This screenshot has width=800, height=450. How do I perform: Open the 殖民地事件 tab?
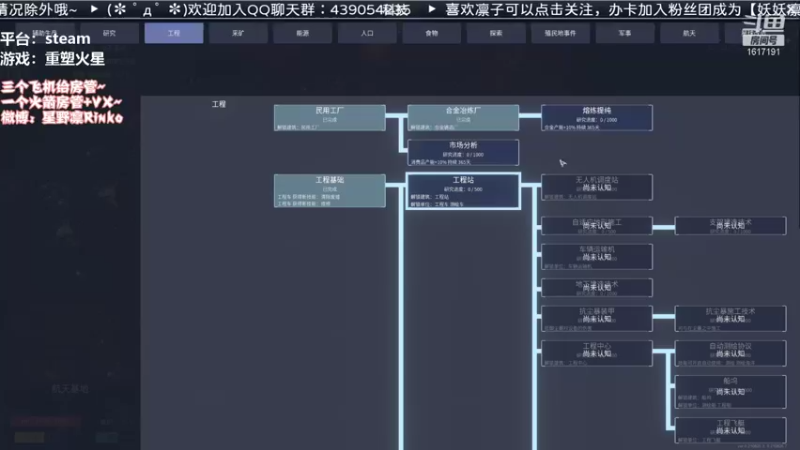click(x=560, y=33)
